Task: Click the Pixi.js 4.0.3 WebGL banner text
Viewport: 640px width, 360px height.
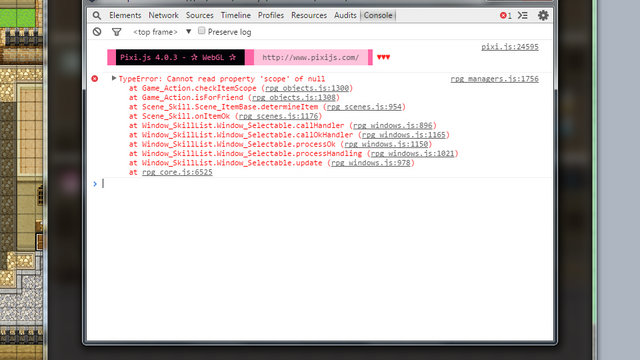Action: click(x=178, y=58)
